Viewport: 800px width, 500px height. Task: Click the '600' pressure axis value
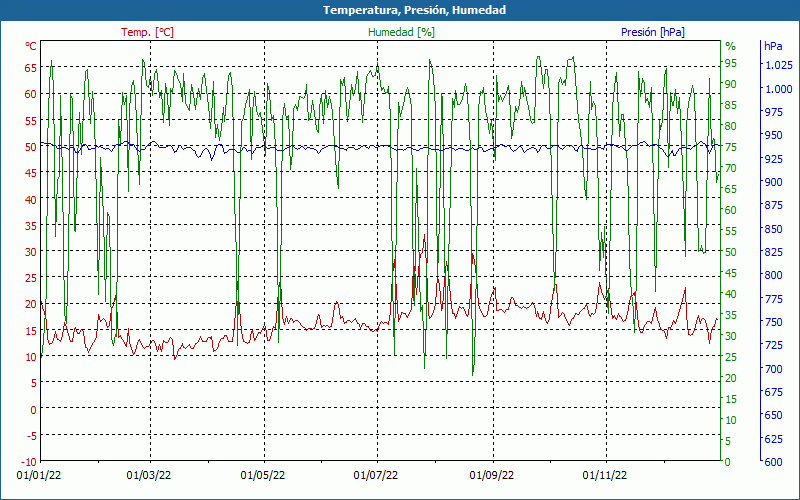(x=774, y=462)
